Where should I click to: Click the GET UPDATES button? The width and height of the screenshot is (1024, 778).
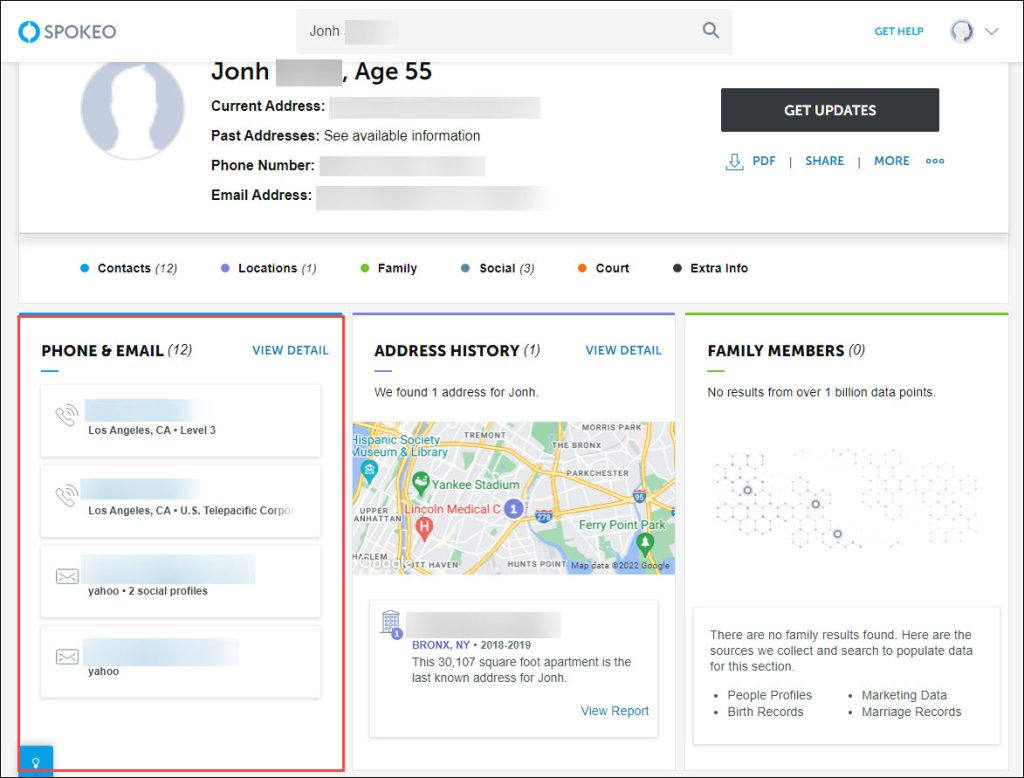(x=829, y=110)
